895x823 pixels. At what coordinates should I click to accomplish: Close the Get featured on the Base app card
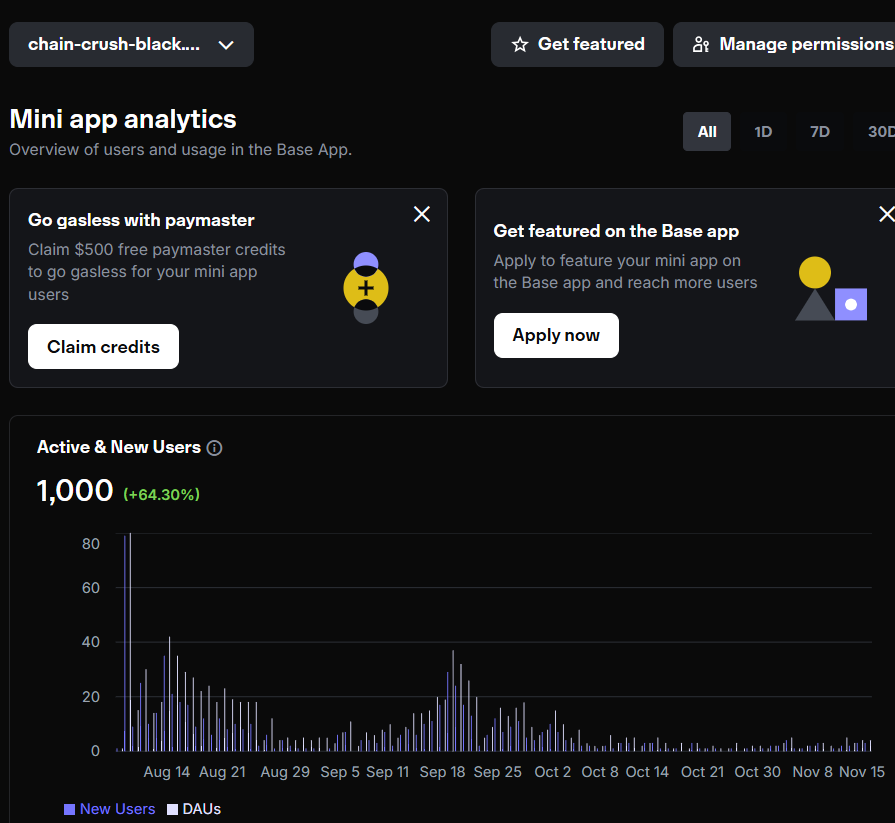(x=887, y=214)
